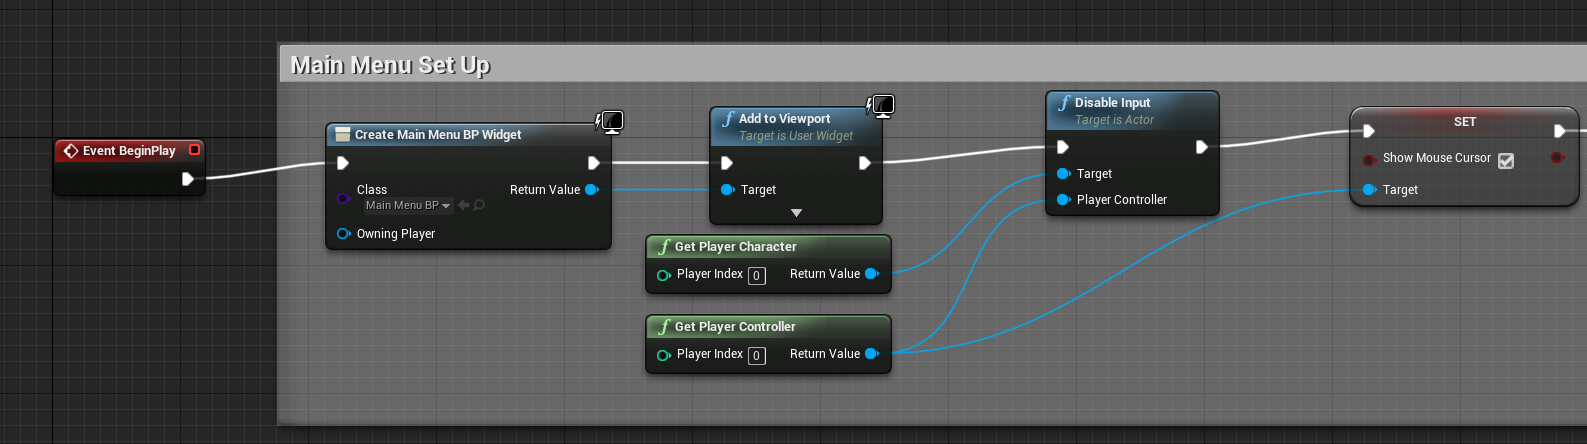Viewport: 1587px width, 444px height.
Task: Click the Create Main Menu BP Widget Return Value pin
Action: pos(592,190)
